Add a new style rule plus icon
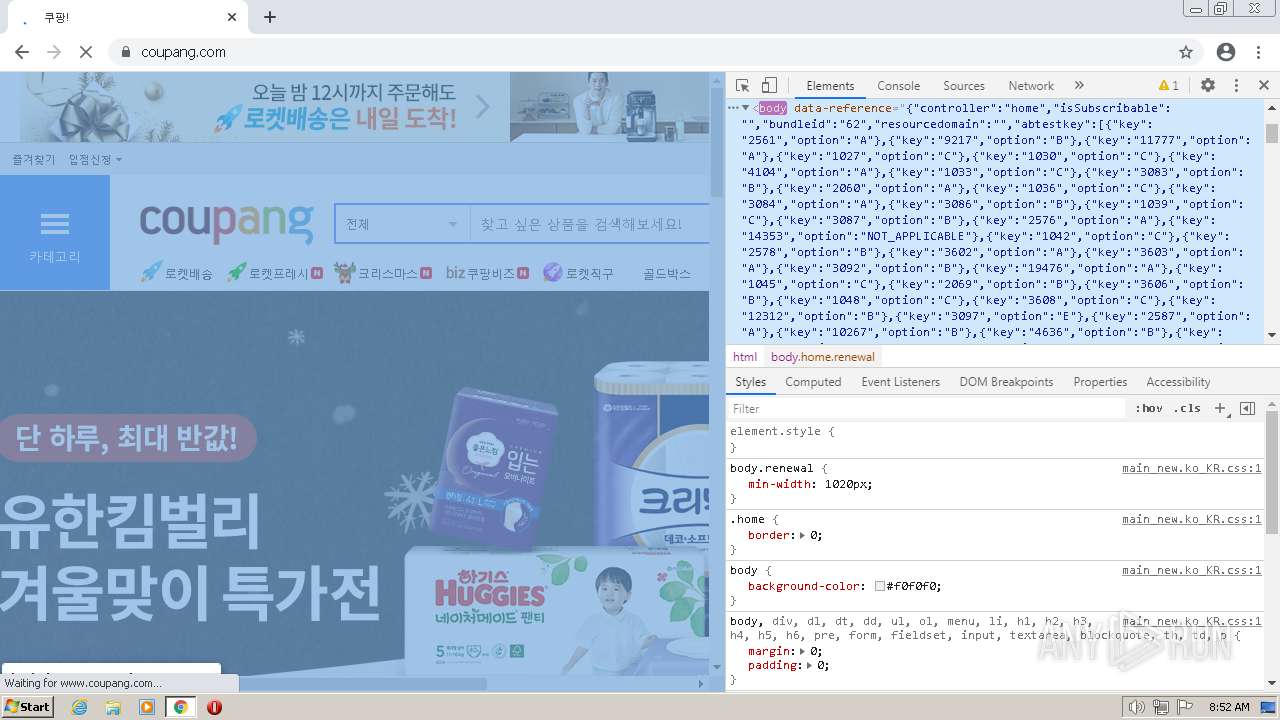Screen dimensions: 1280x720 point(1220,409)
